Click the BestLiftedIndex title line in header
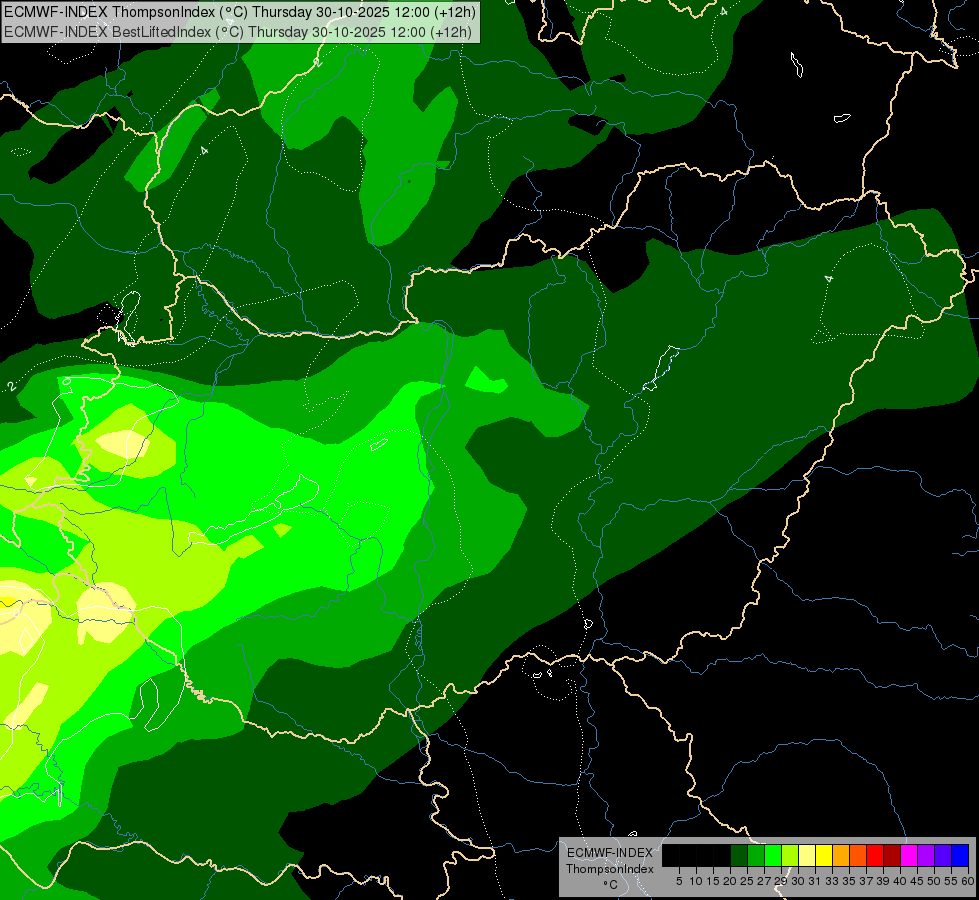The height and width of the screenshot is (900, 979). 238,32
